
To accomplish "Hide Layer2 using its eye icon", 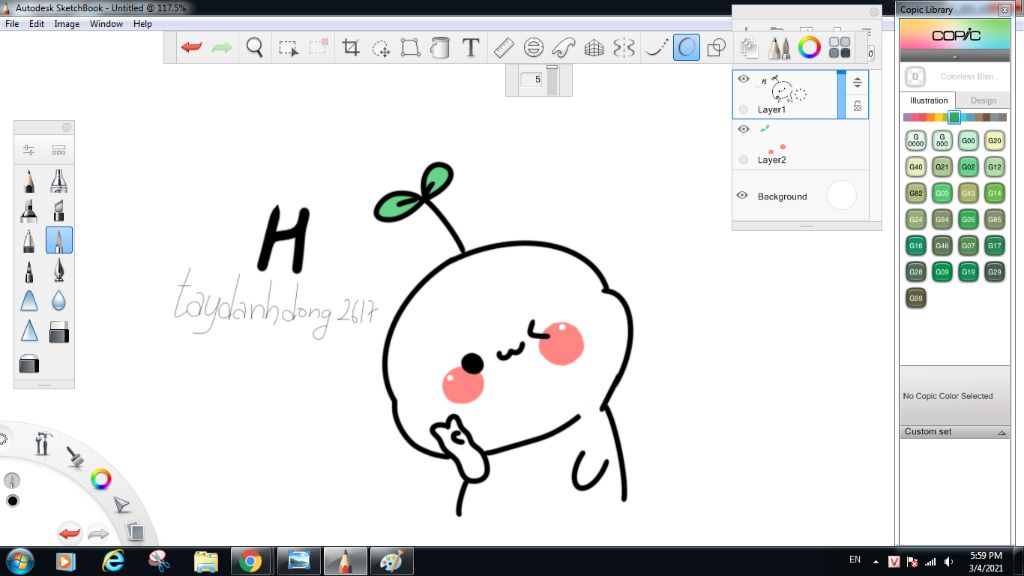I will click(x=743, y=129).
